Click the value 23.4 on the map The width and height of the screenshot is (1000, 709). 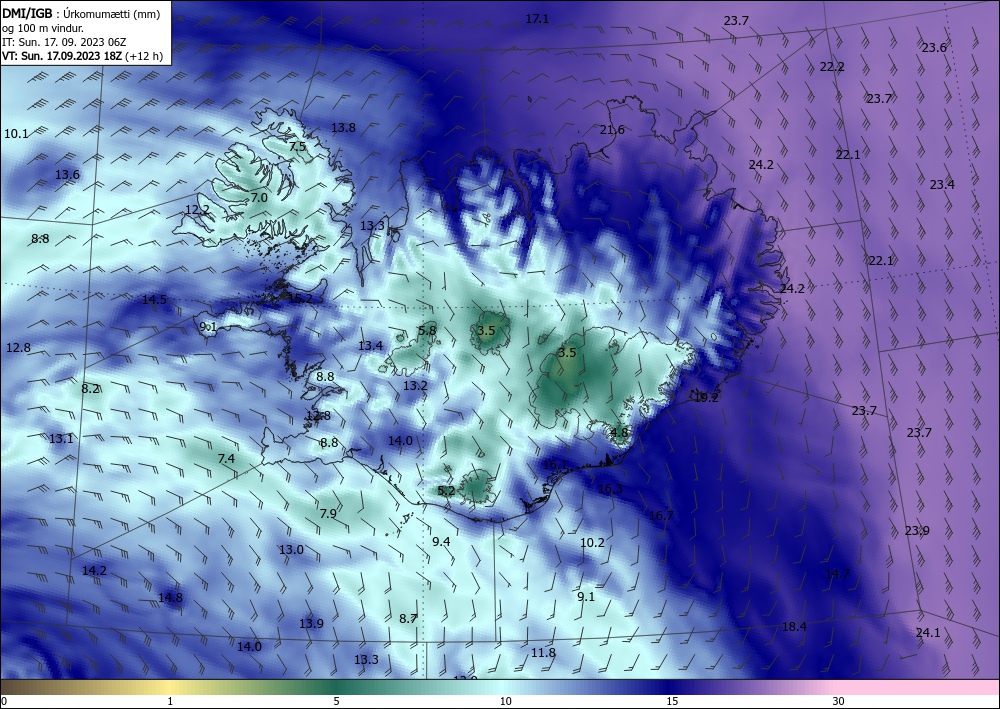point(942,184)
